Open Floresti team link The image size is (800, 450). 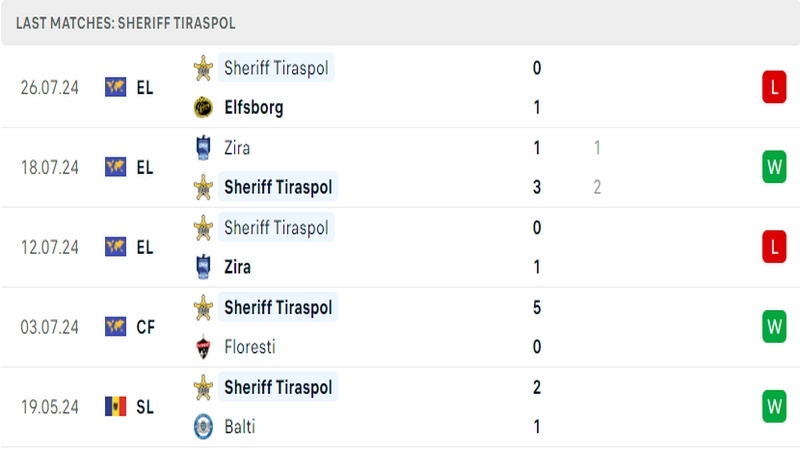pyautogui.click(x=249, y=347)
